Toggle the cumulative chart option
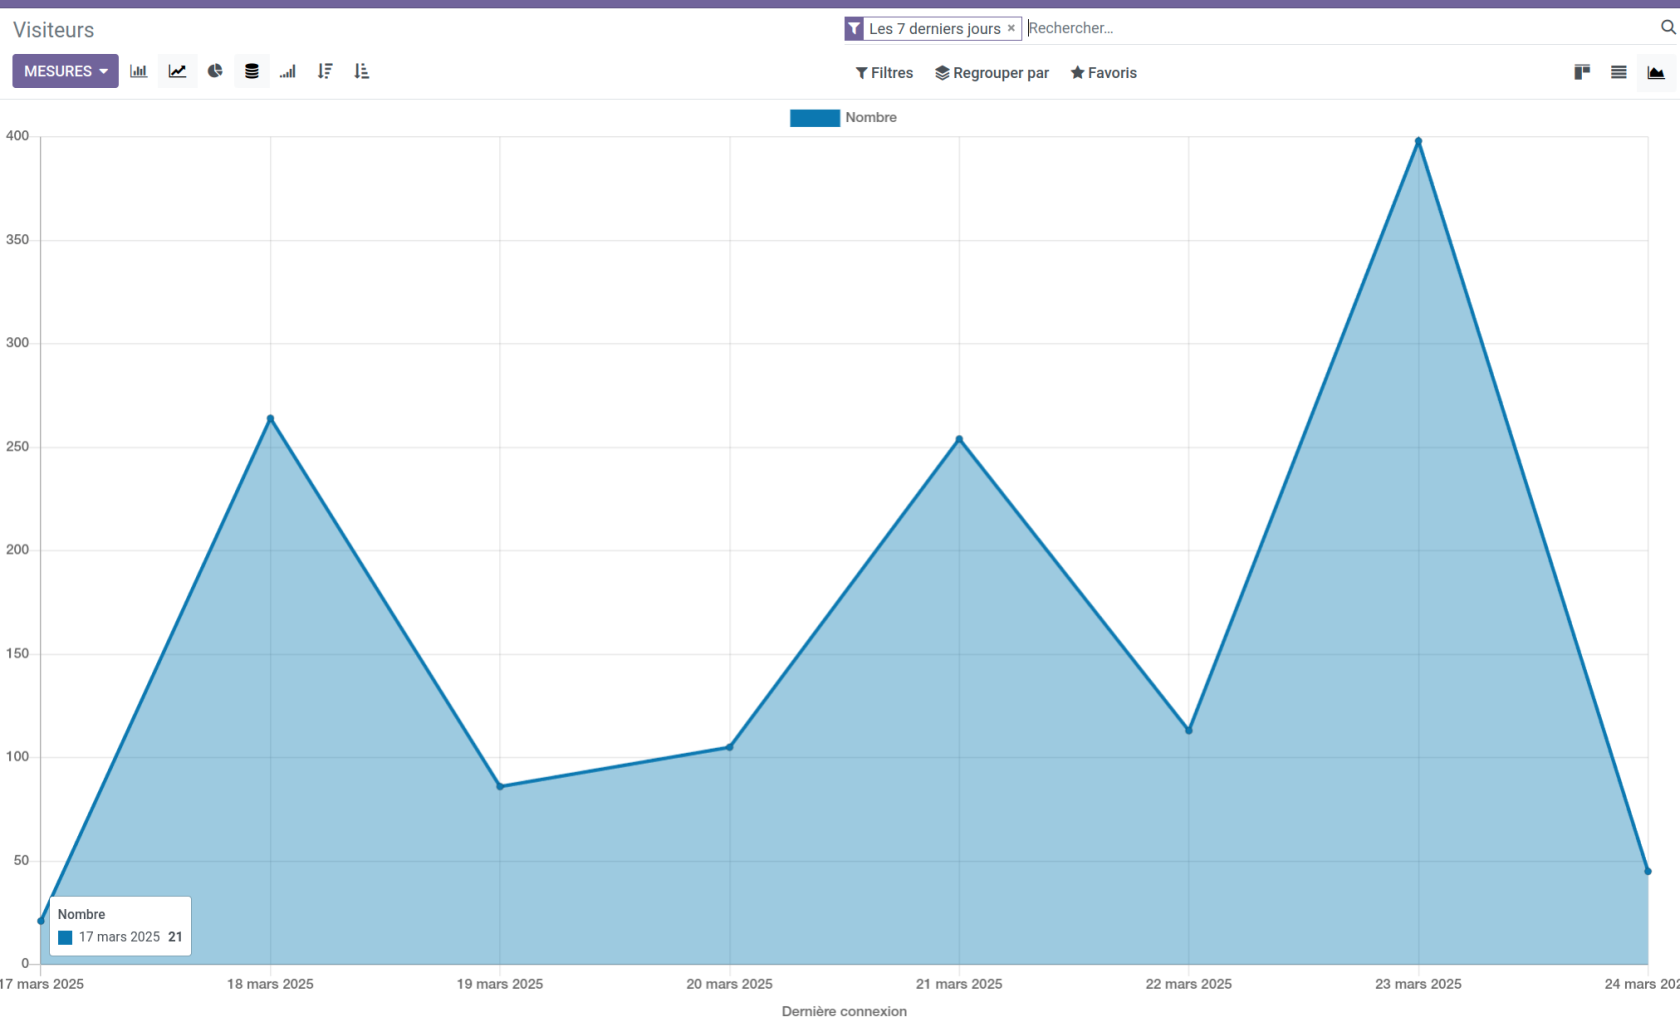1680x1017 pixels. [288, 71]
